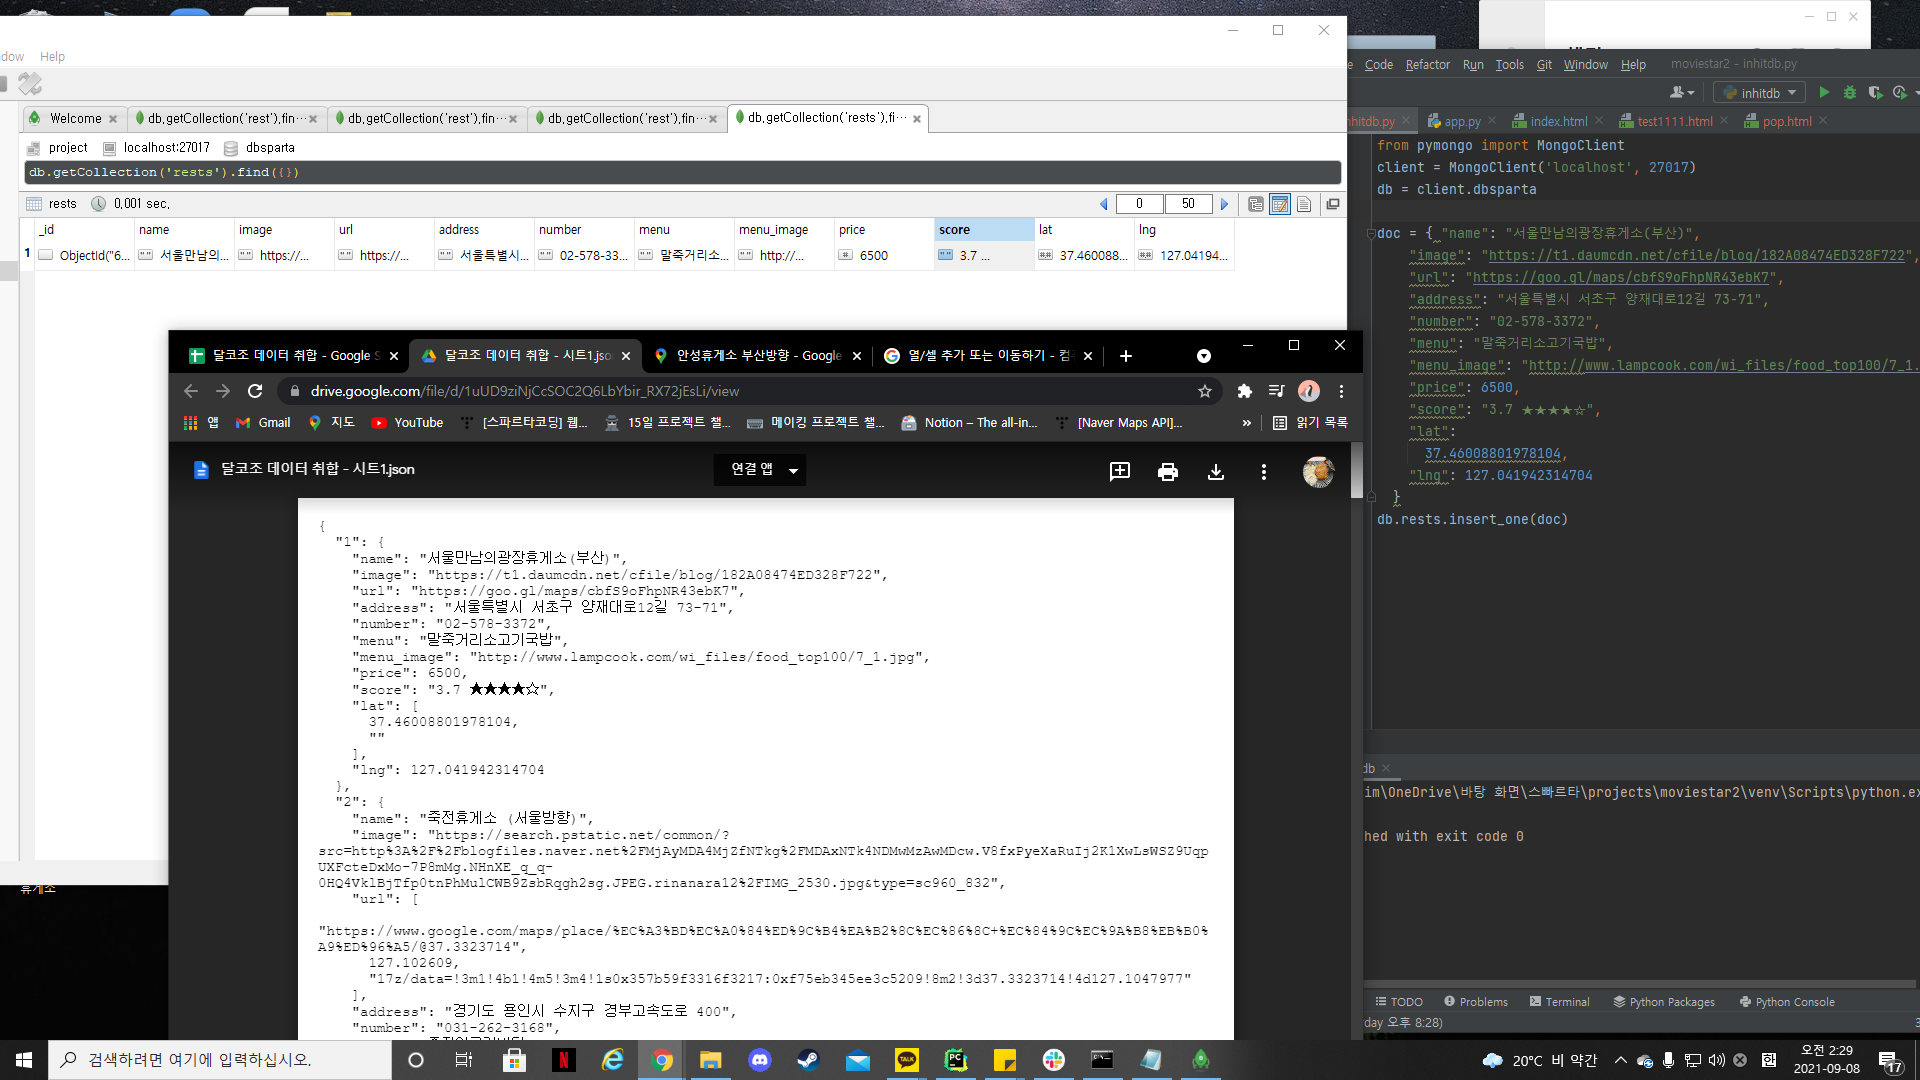Run the inhitdb script with the green play icon
Viewport: 1920px width, 1080px height.
pyautogui.click(x=1824, y=93)
